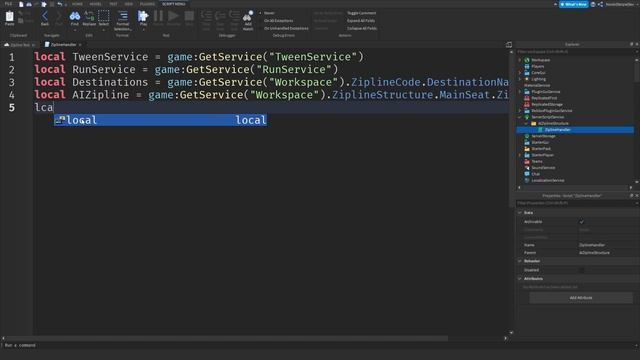Click the editor horizontal scrollbar
The width and height of the screenshot is (640, 360).
pyautogui.click(x=227, y=338)
